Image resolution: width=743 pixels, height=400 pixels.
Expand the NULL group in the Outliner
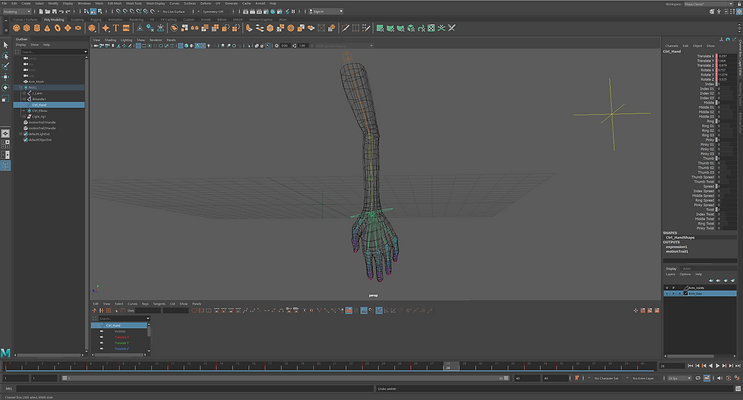20,88
